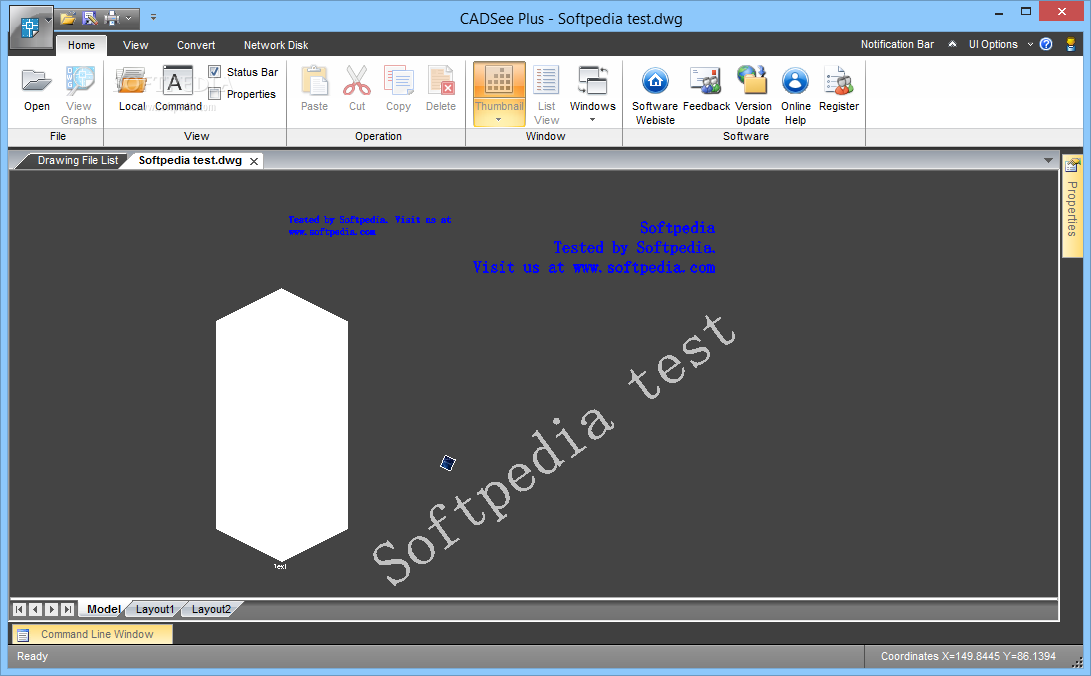Click the user figure icon at top right

click(1071, 44)
